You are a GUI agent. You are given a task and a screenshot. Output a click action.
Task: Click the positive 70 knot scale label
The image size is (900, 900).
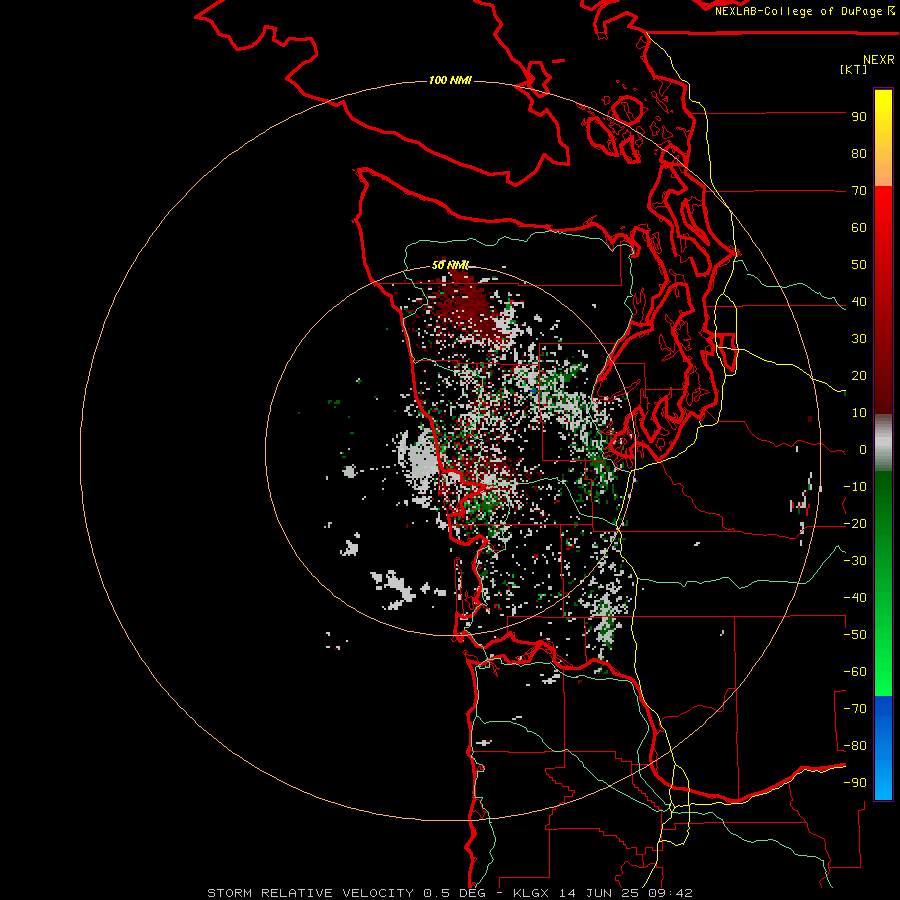pos(859,191)
